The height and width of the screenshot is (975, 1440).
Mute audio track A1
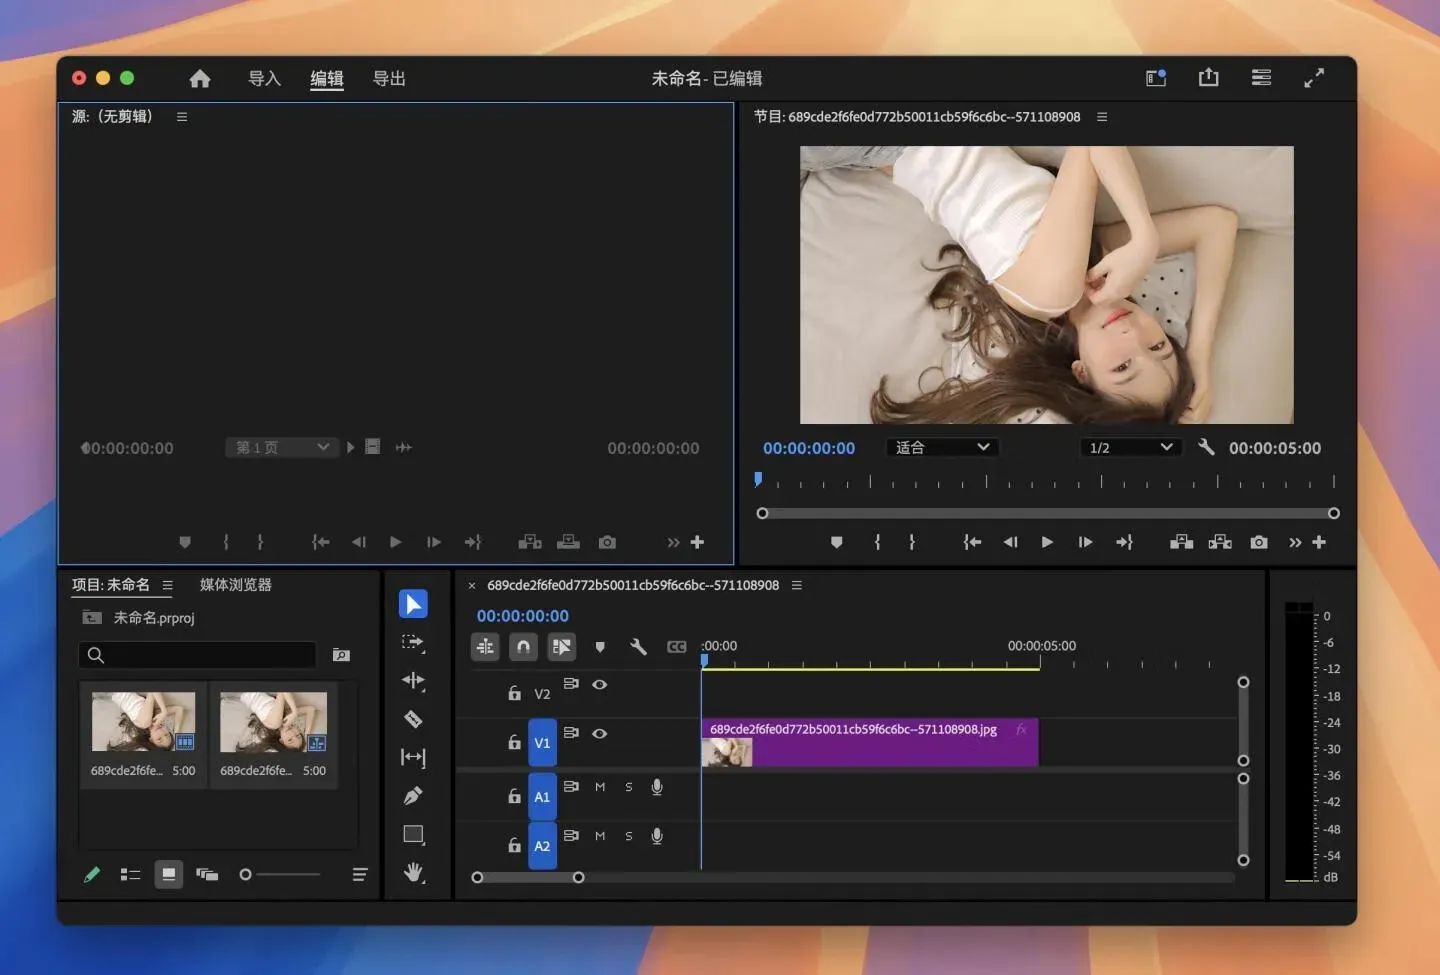click(600, 787)
